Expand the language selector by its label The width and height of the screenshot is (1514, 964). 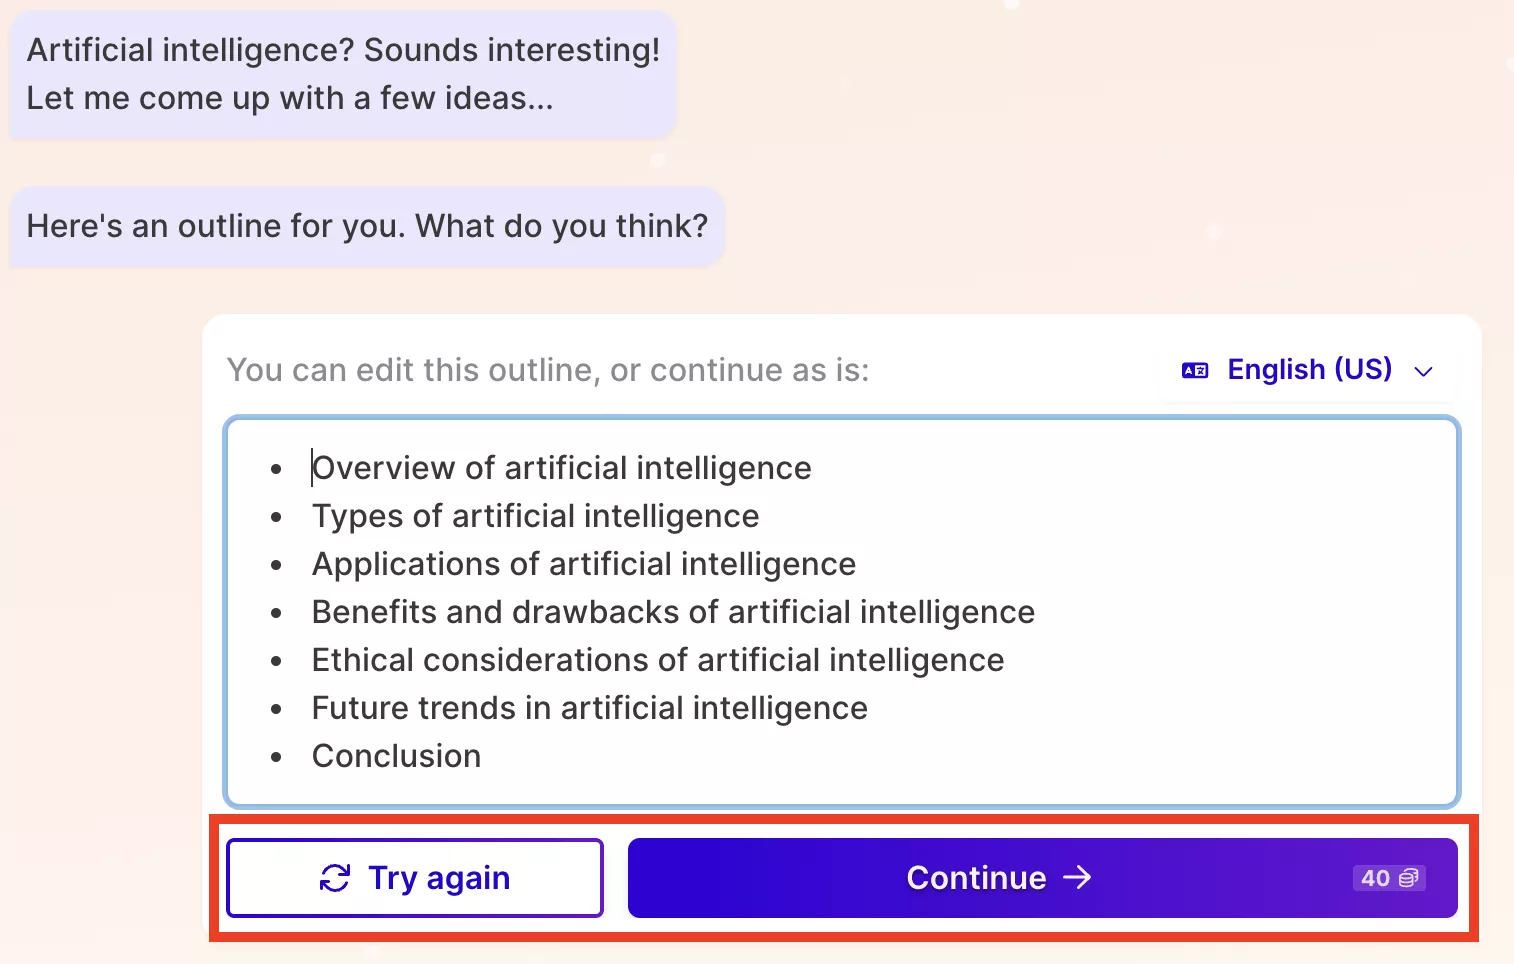coord(1310,370)
